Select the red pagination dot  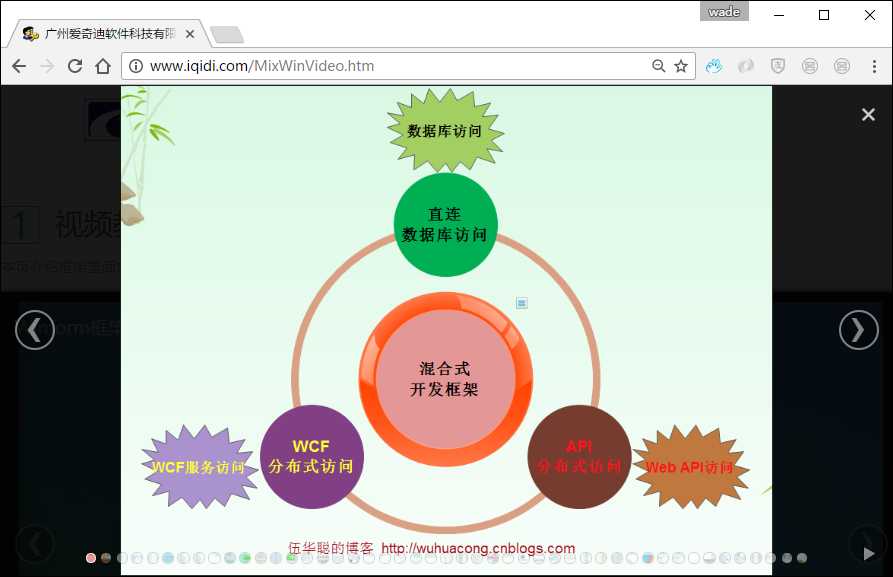point(90,558)
